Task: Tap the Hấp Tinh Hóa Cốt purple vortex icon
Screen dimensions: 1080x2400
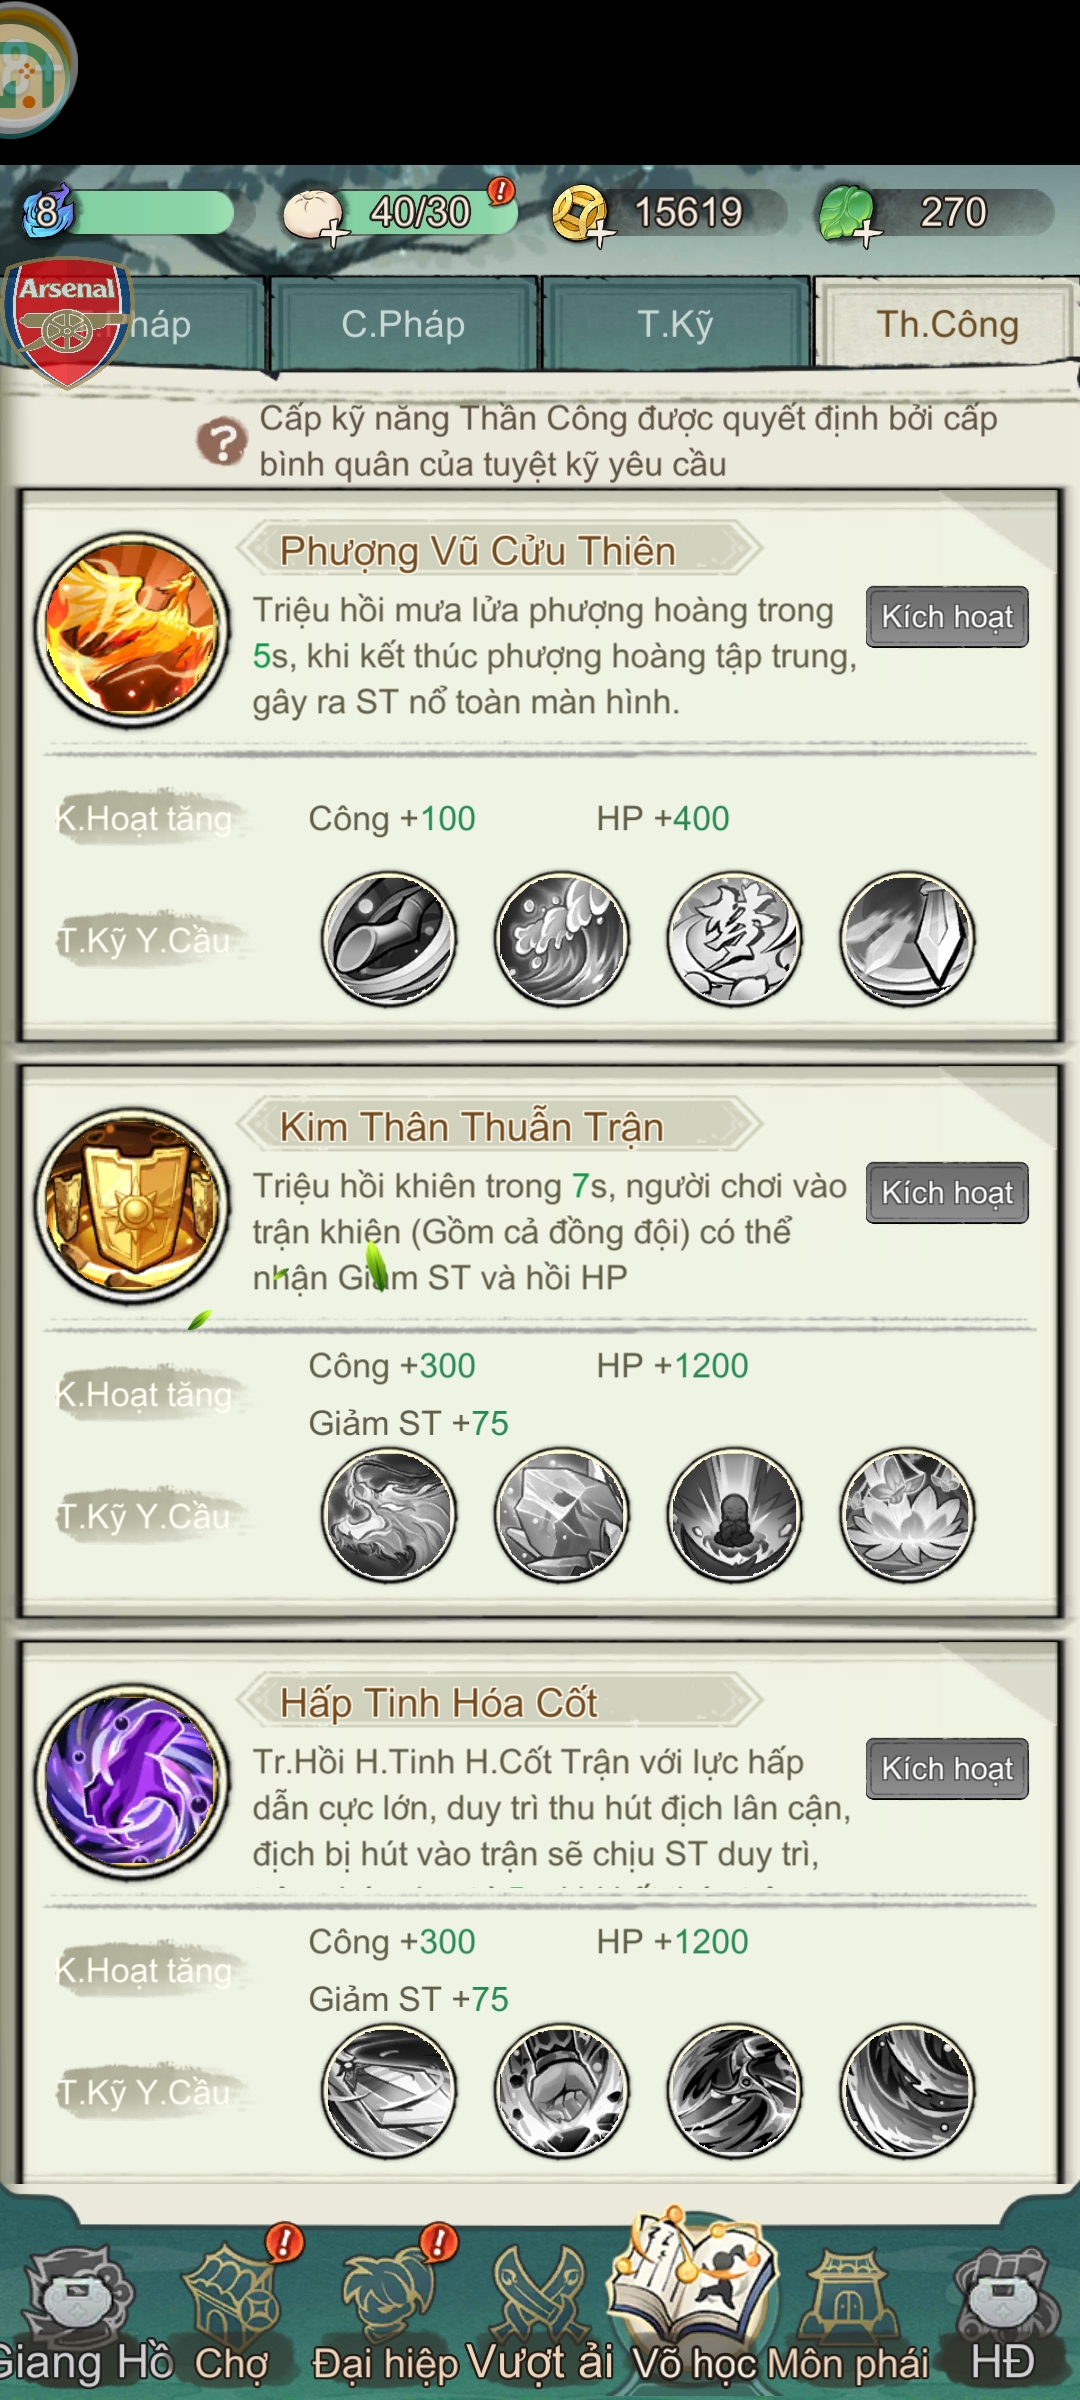Action: (x=132, y=1782)
